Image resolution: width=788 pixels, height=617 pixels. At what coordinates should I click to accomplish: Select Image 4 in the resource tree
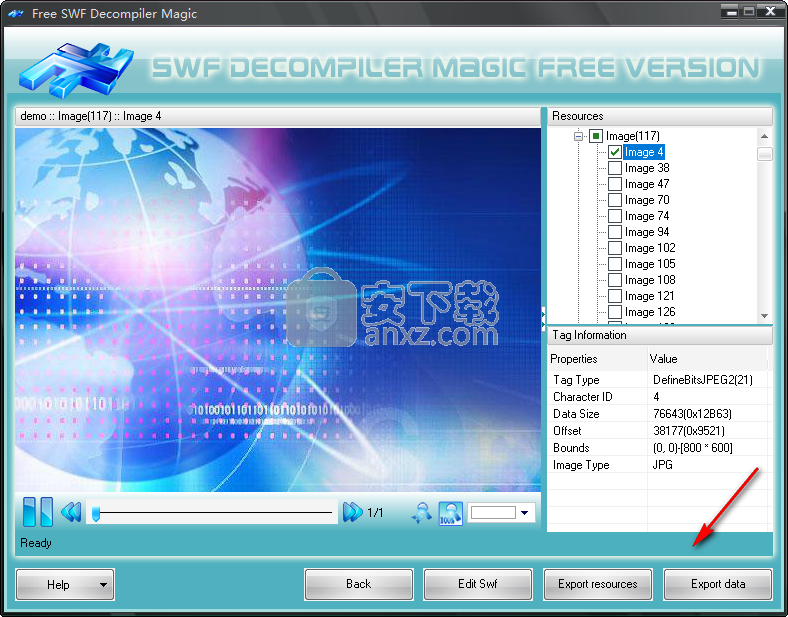coord(644,152)
